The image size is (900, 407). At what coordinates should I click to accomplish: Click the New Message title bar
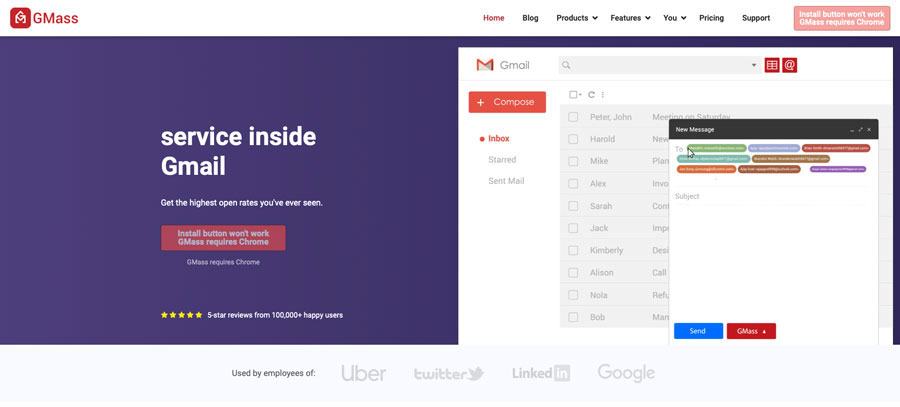point(774,130)
